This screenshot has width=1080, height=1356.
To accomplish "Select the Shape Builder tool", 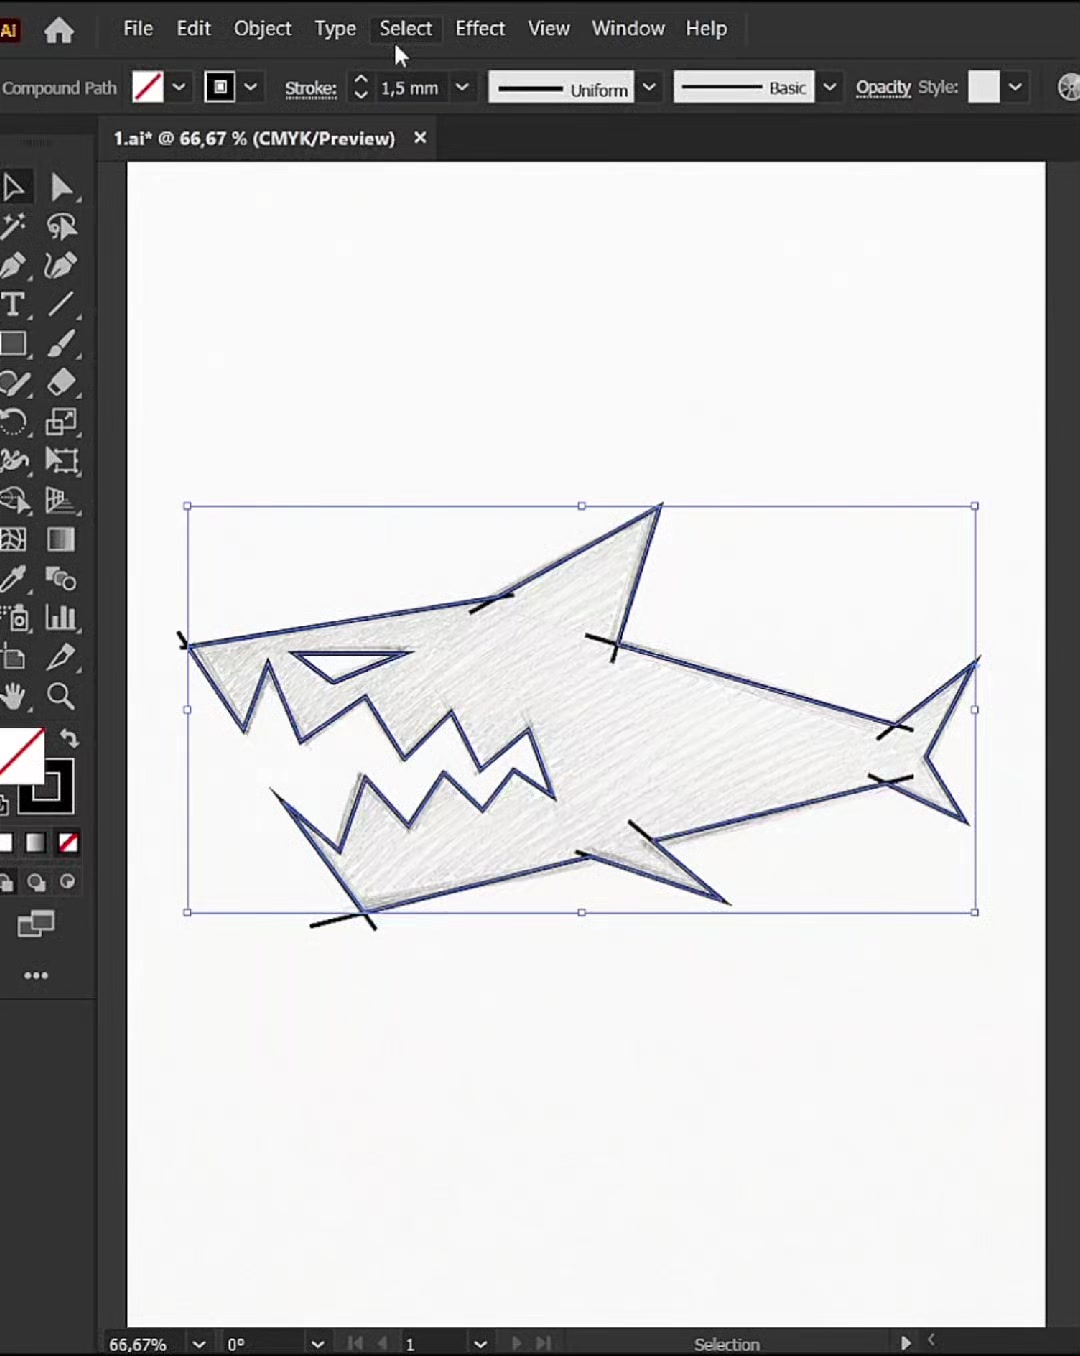I will pyautogui.click(x=13, y=500).
